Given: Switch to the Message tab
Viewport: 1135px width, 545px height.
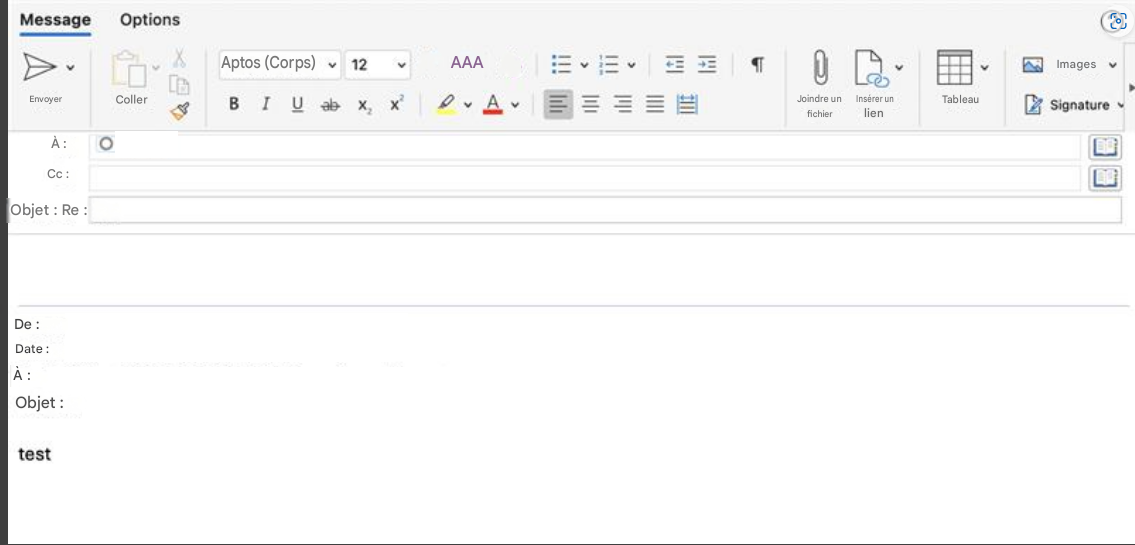Looking at the screenshot, I should (x=55, y=20).
